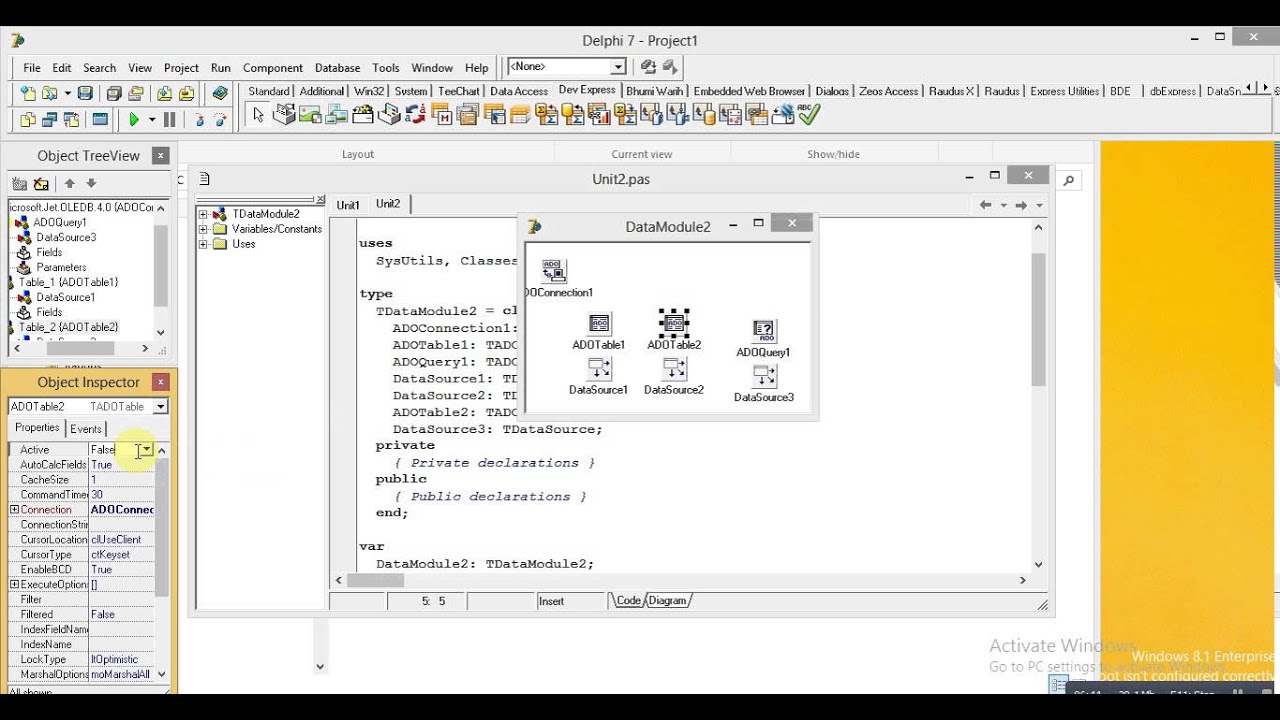The image size is (1280, 720).
Task: Click Add file to project icon
Action: [164, 93]
